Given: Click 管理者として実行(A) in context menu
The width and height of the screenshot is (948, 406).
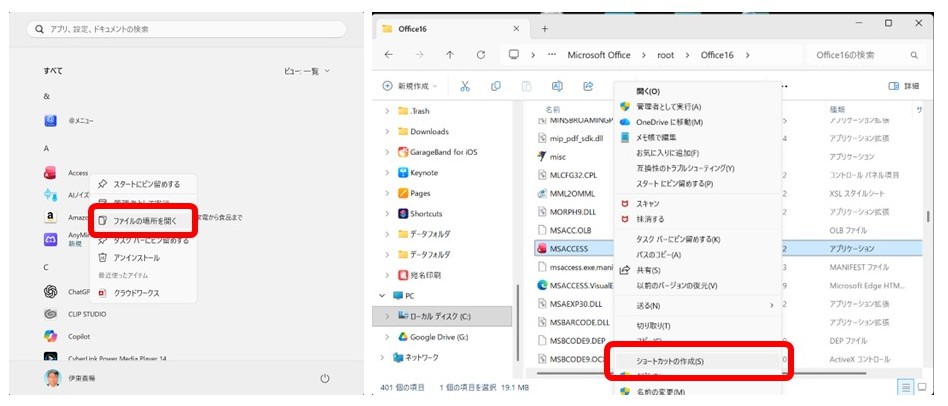Looking at the screenshot, I should tap(668, 106).
